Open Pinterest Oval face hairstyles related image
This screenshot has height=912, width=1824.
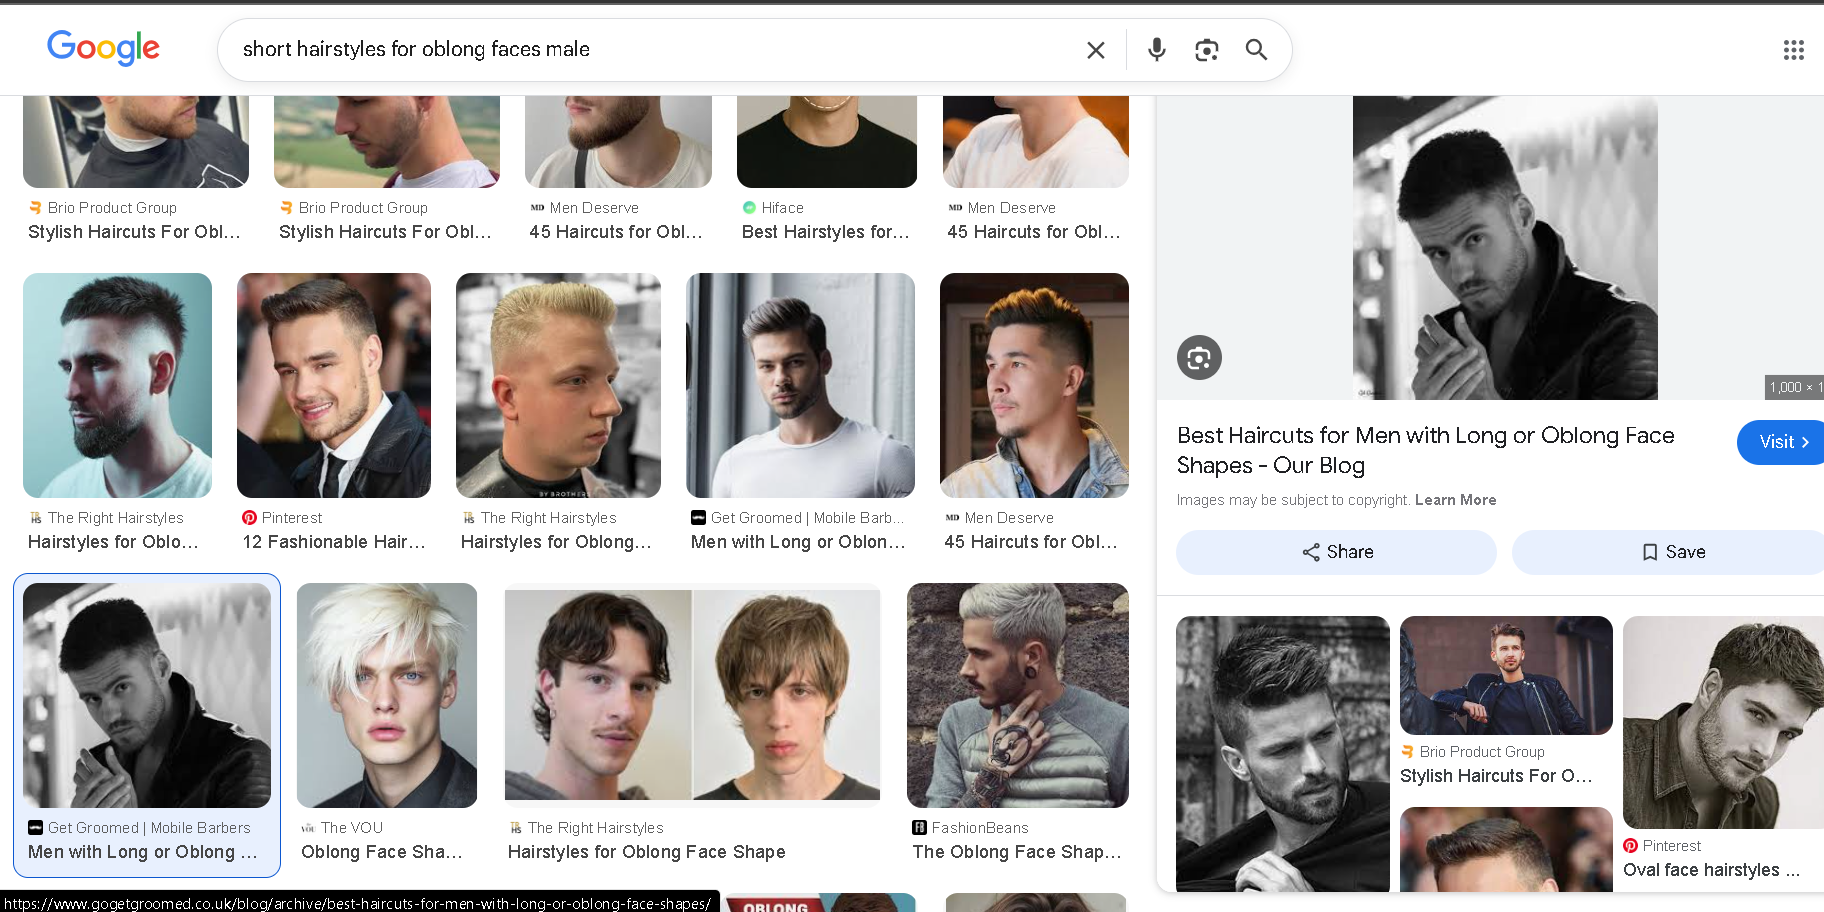(x=1722, y=722)
